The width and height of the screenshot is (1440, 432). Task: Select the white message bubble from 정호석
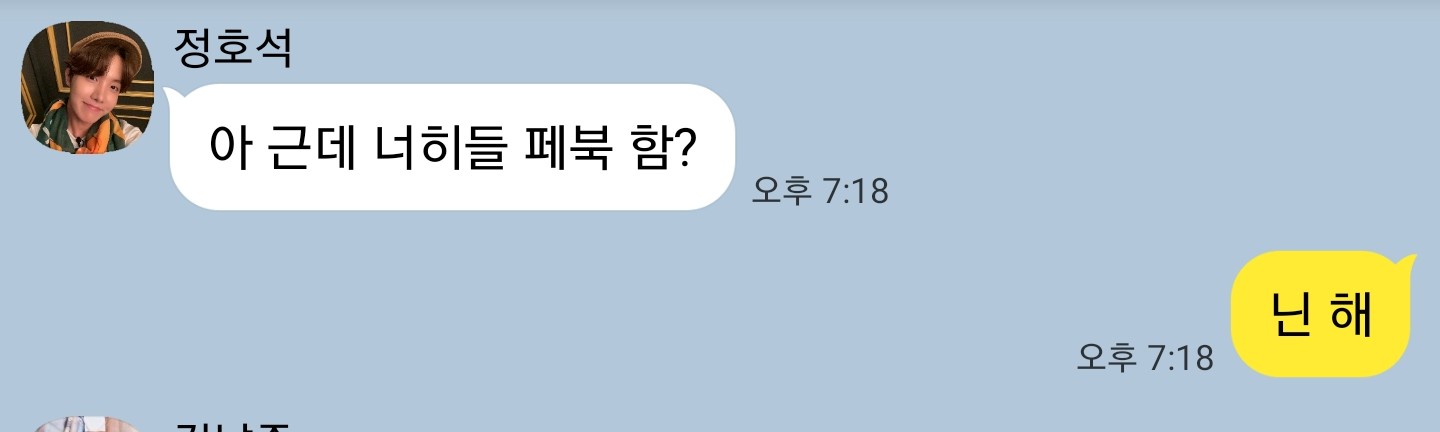point(452,147)
